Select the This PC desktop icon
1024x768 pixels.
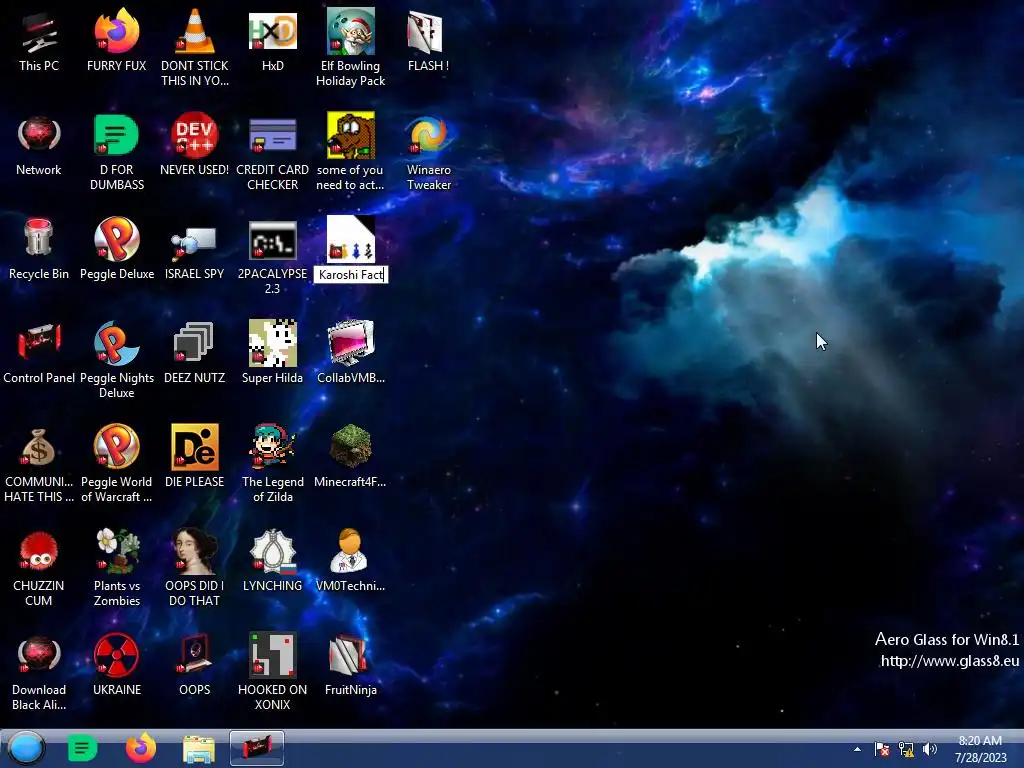pos(39,40)
